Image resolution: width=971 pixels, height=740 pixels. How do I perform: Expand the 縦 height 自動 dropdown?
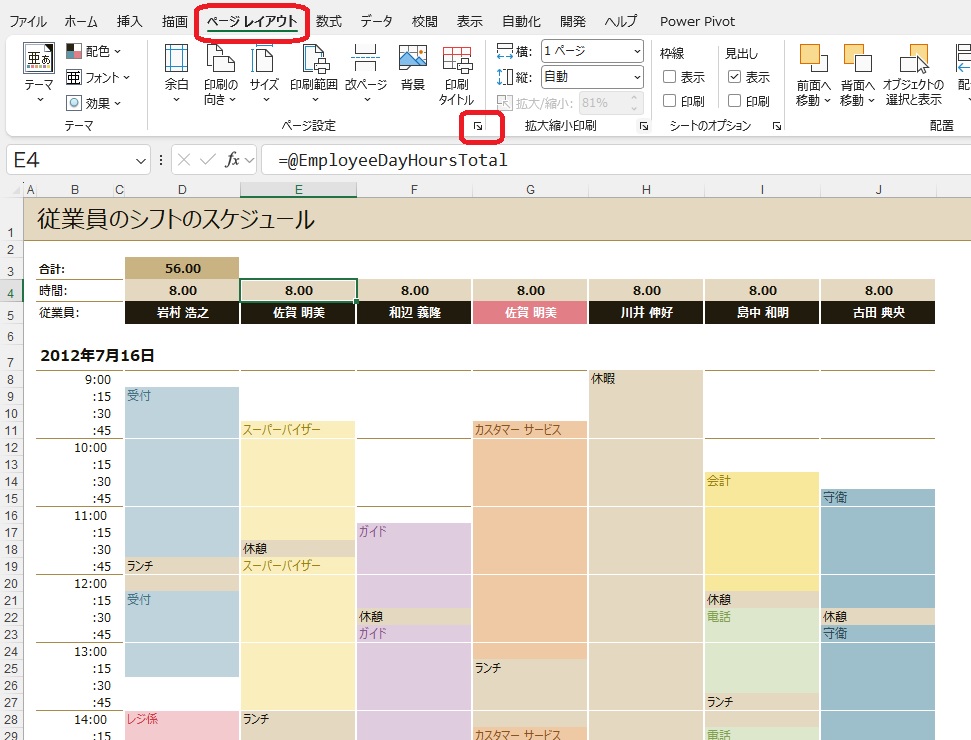point(637,77)
